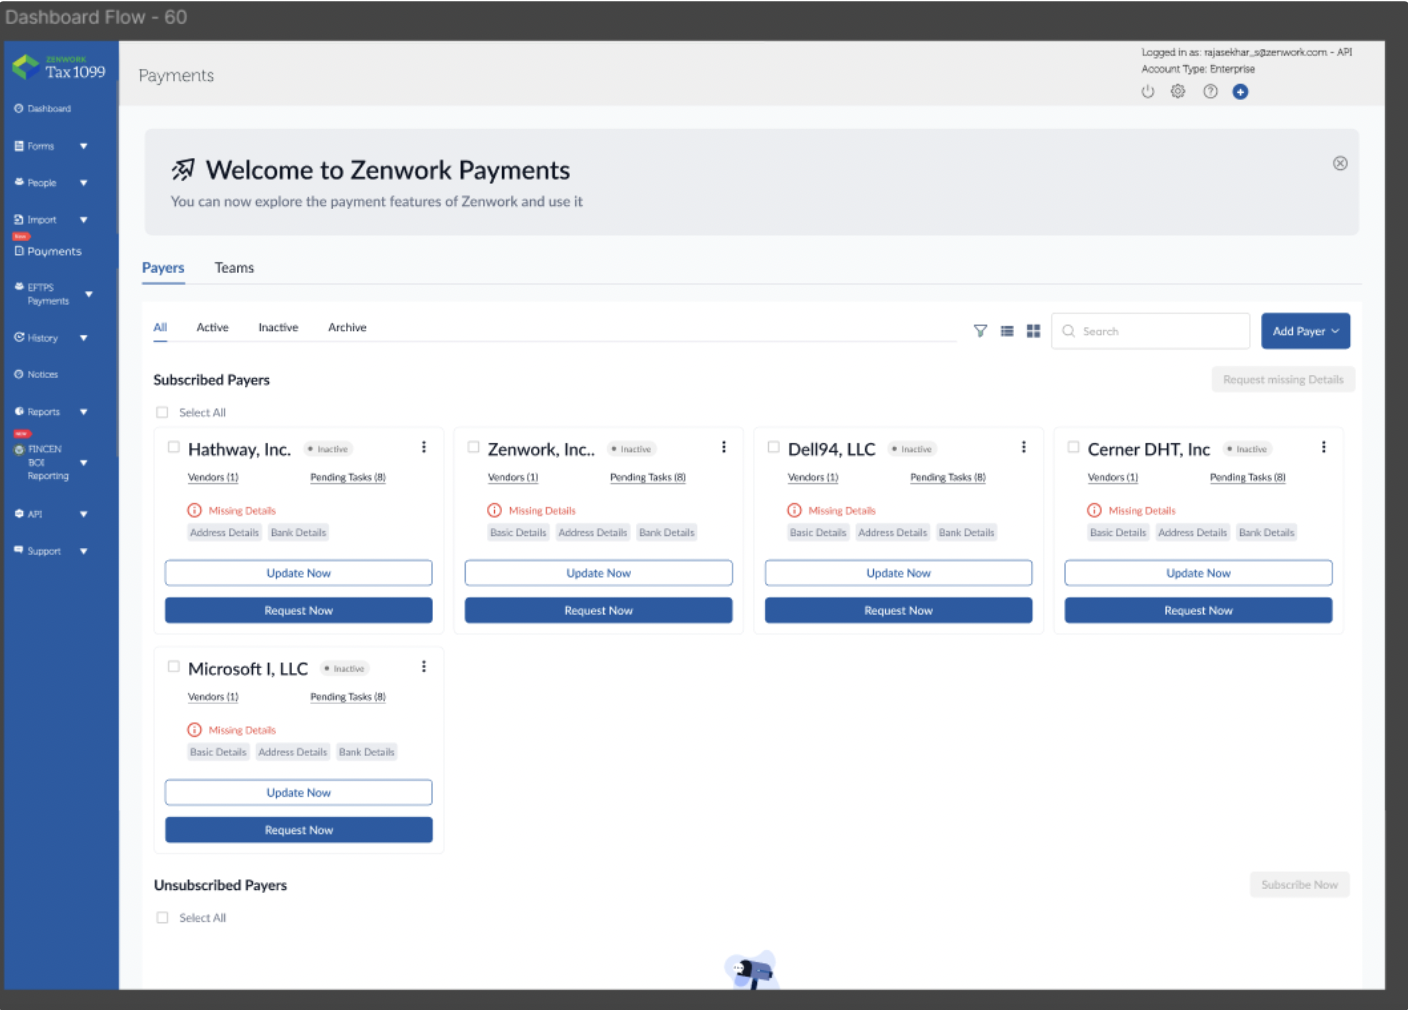Click inside the payer Search field

1150,330
